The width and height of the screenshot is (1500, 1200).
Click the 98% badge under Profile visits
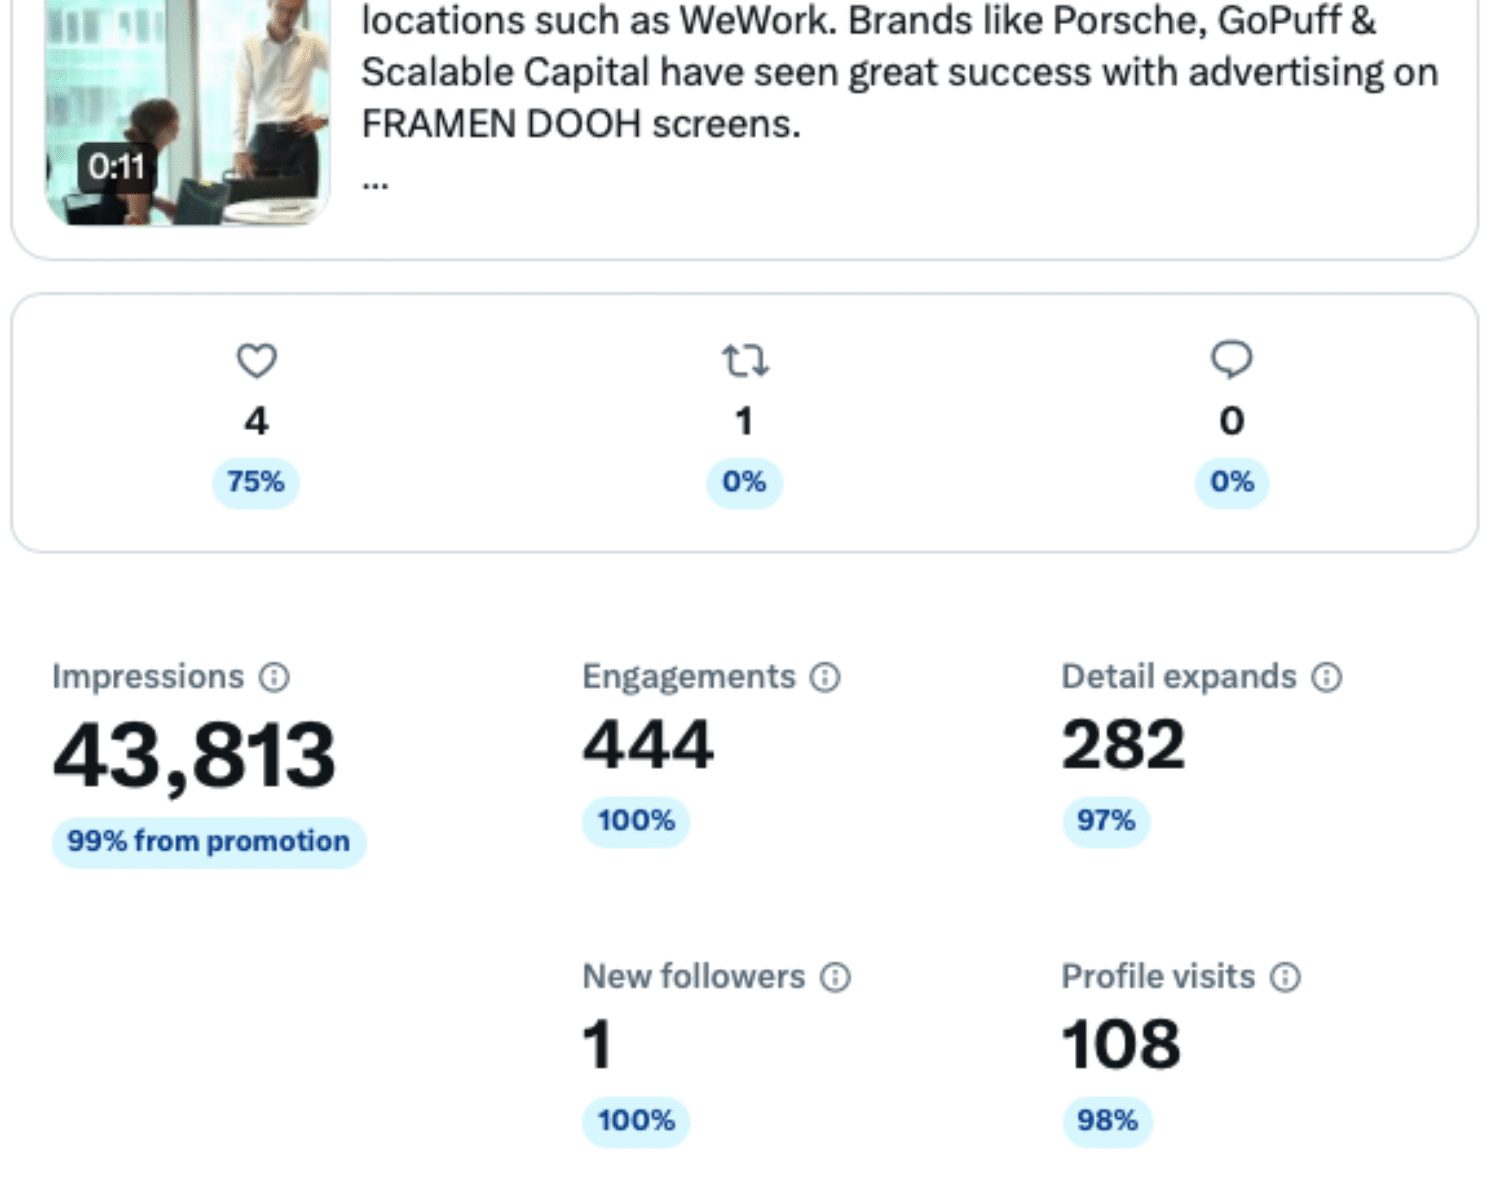[1107, 1120]
